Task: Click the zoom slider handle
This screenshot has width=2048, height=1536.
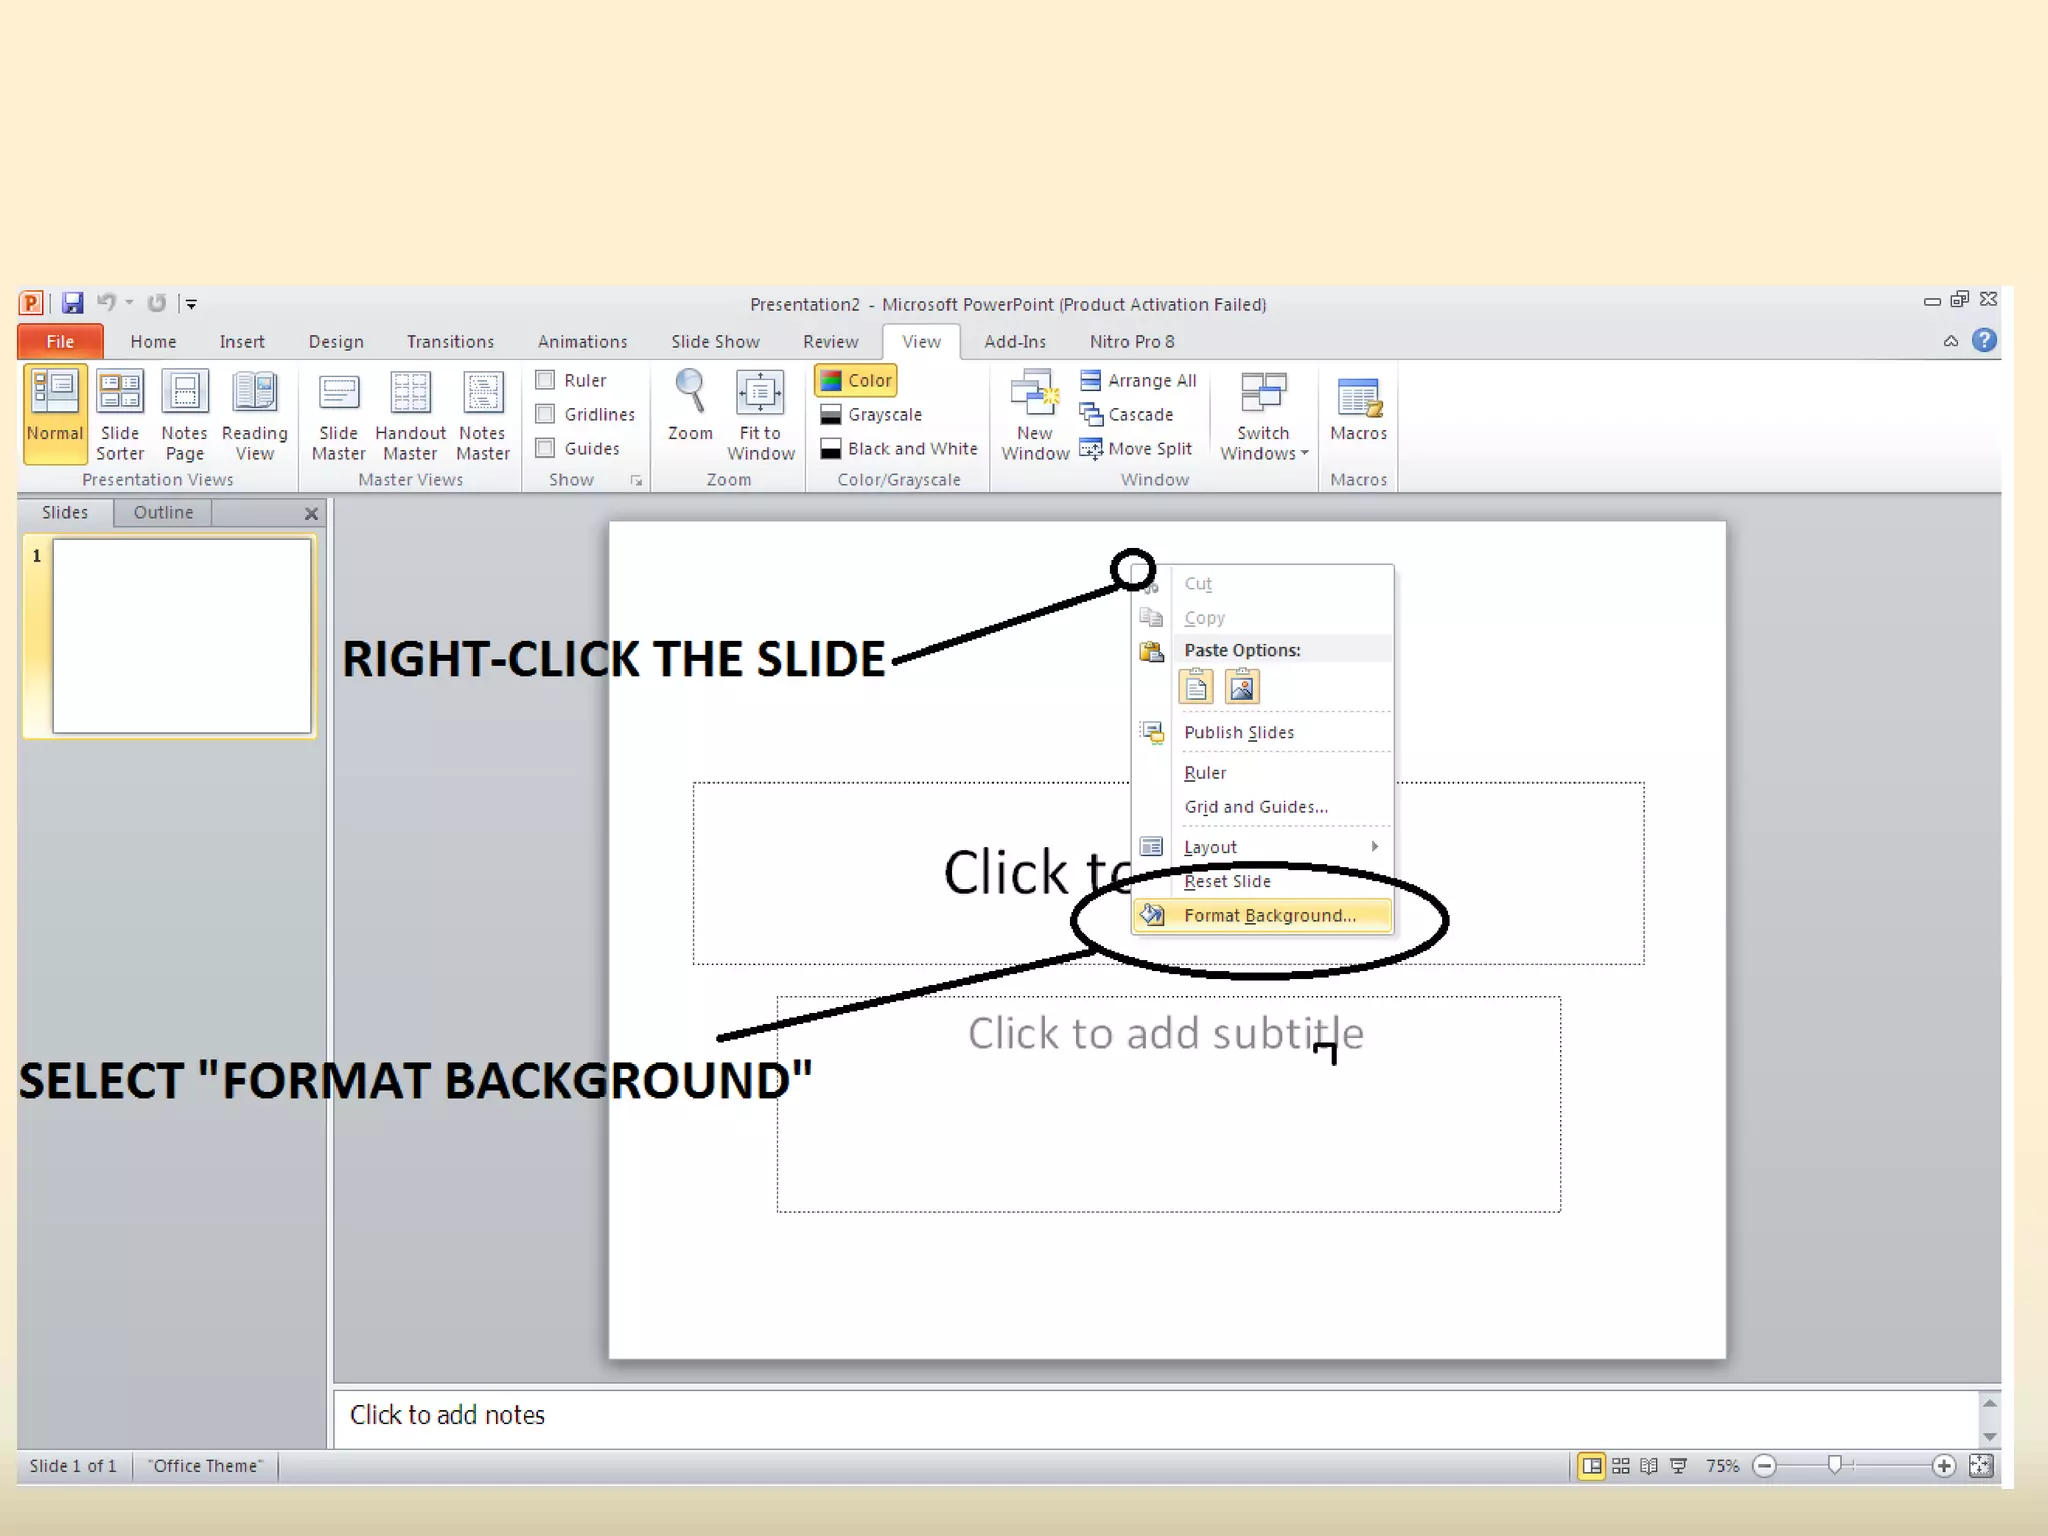Action: (1834, 1465)
